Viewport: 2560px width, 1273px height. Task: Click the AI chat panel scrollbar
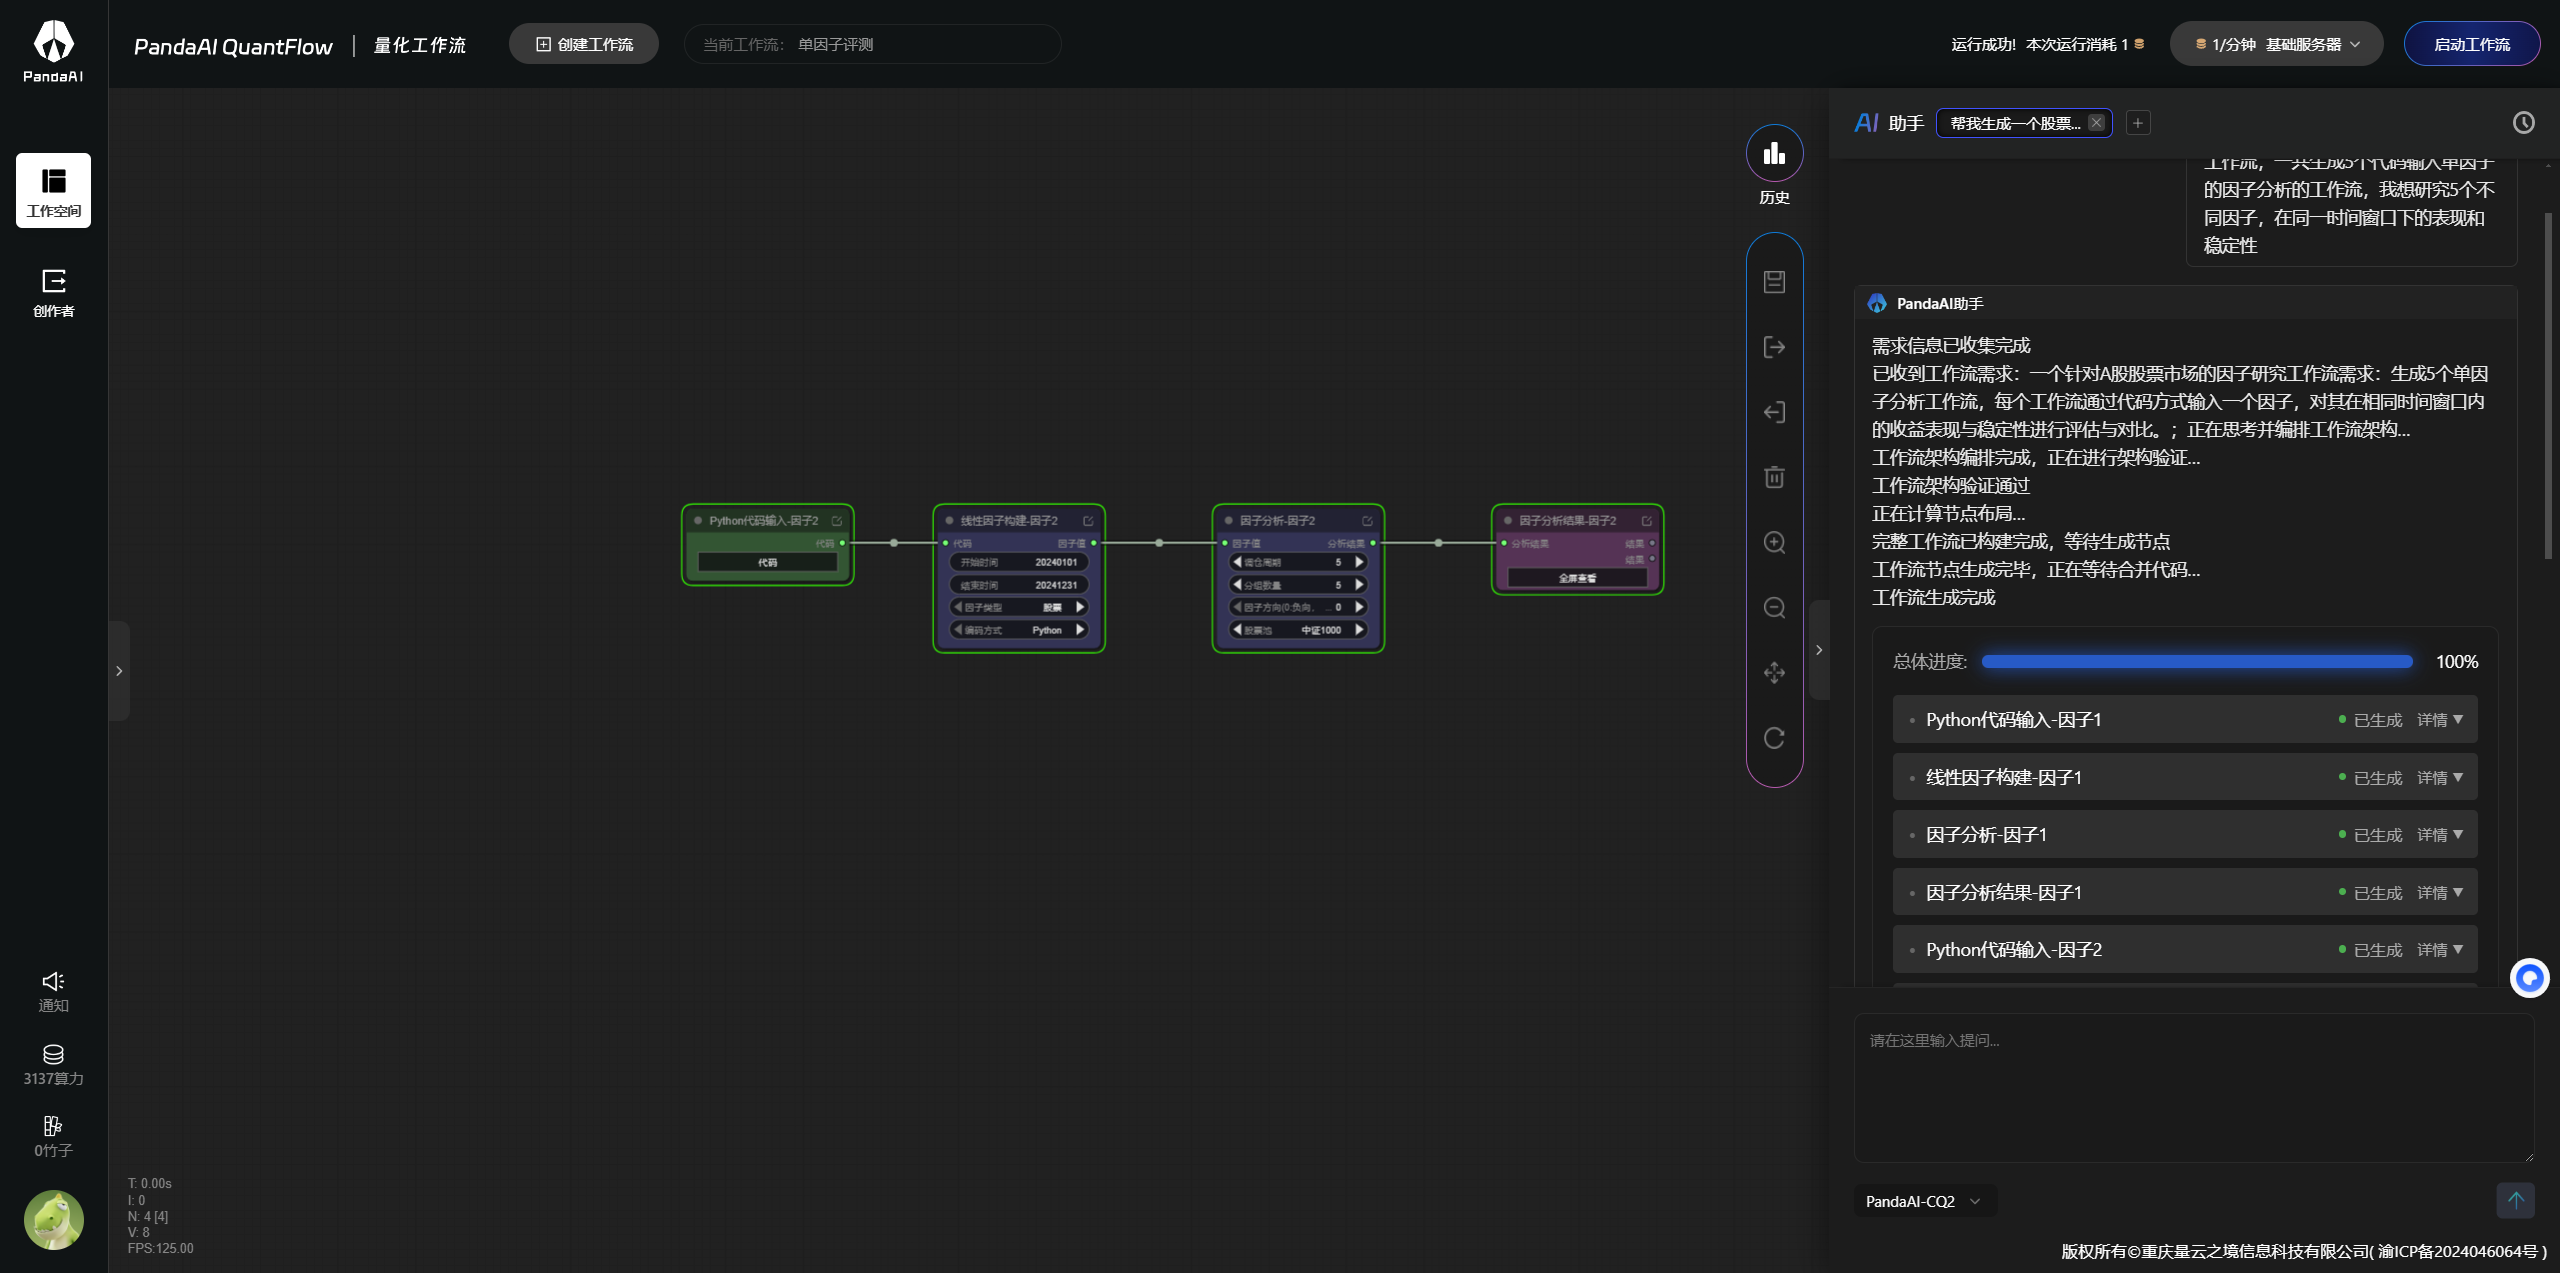click(x=2548, y=385)
